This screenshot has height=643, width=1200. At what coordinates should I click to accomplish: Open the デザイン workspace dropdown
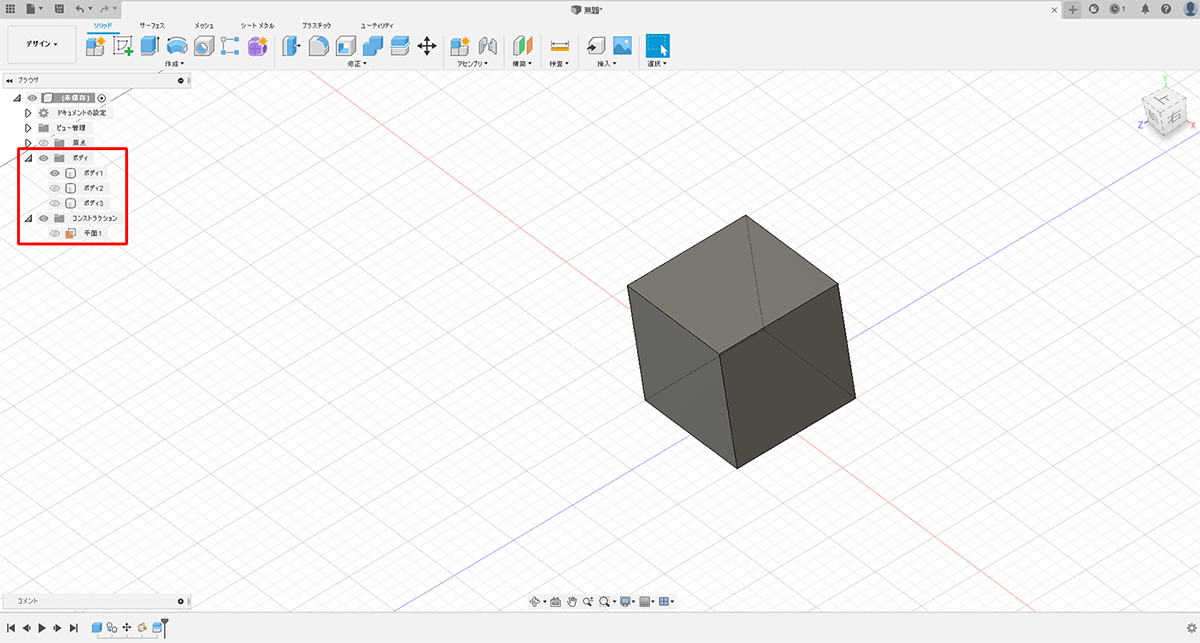(x=42, y=44)
